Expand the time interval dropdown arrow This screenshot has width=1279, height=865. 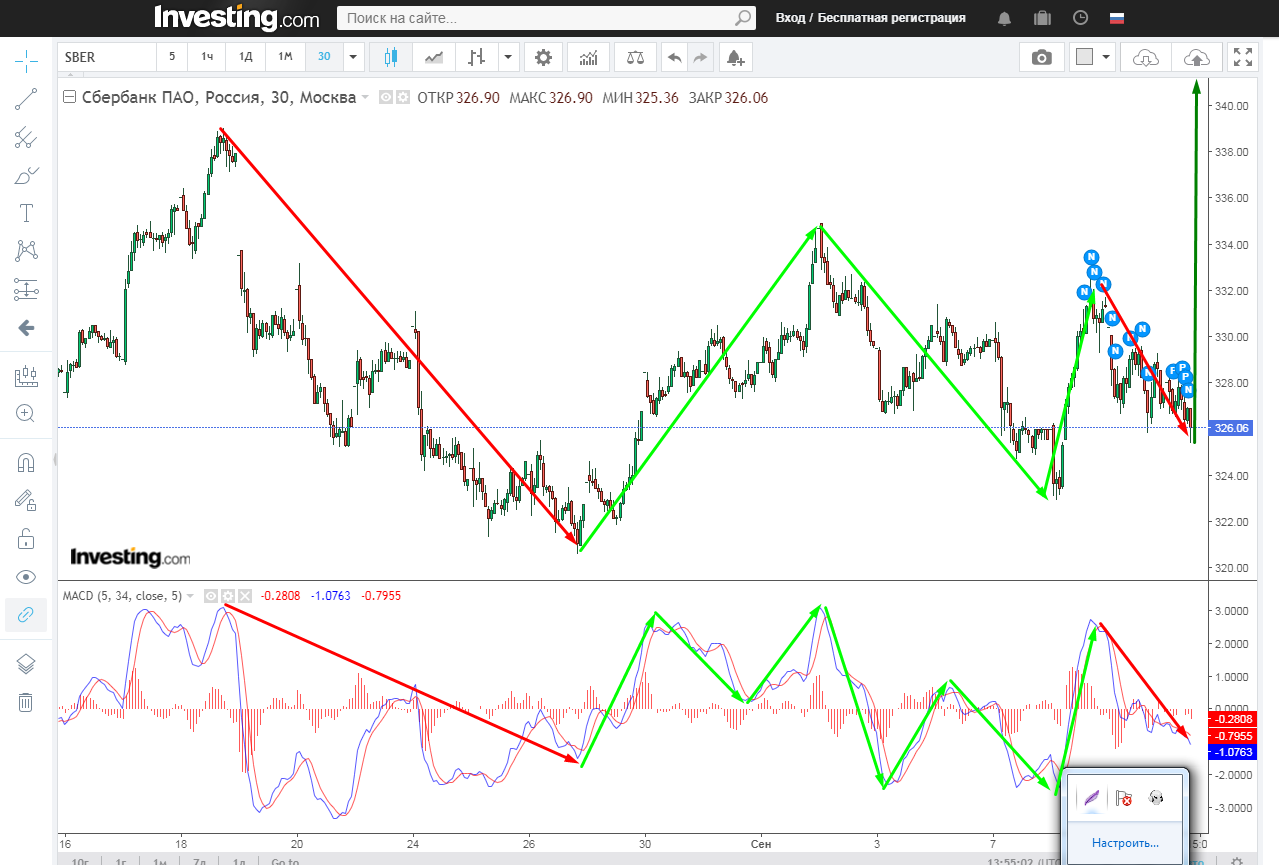tap(352, 57)
